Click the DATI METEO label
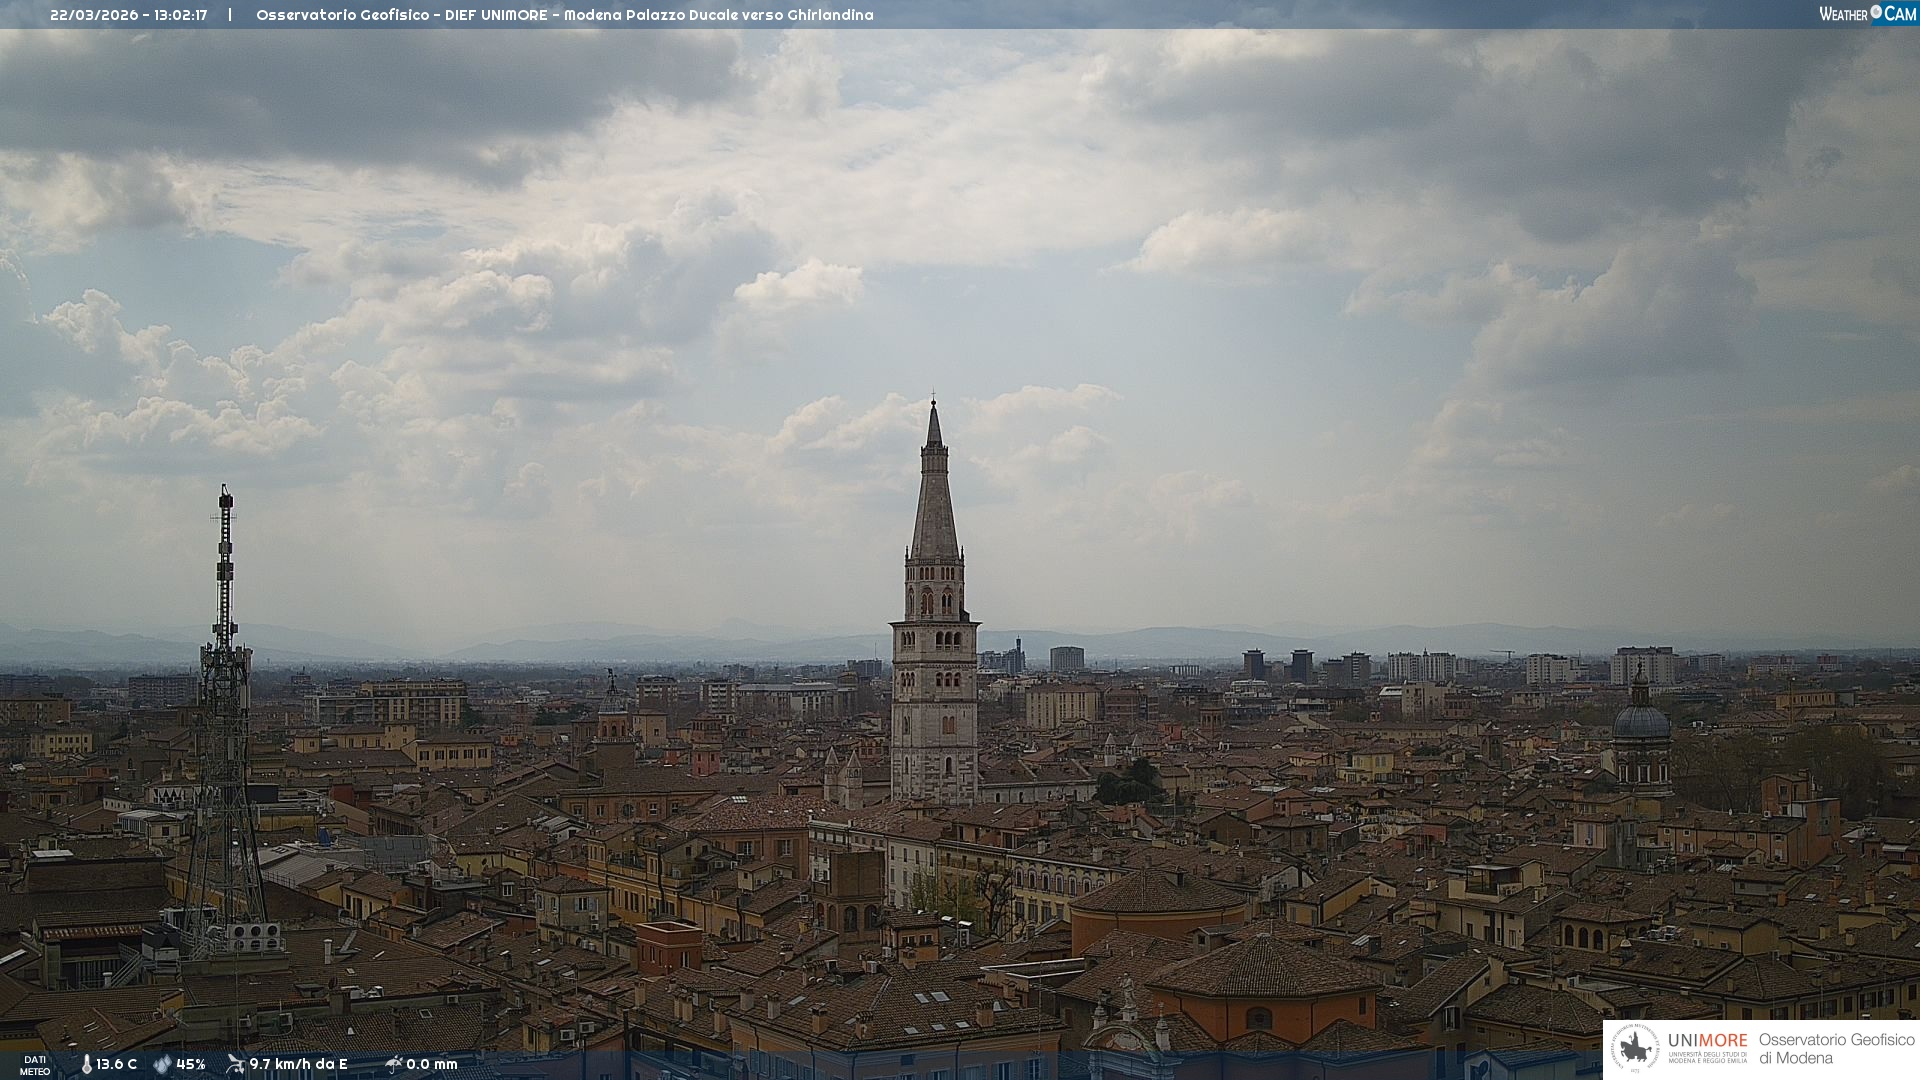This screenshot has width=1920, height=1080. tap(35, 1065)
